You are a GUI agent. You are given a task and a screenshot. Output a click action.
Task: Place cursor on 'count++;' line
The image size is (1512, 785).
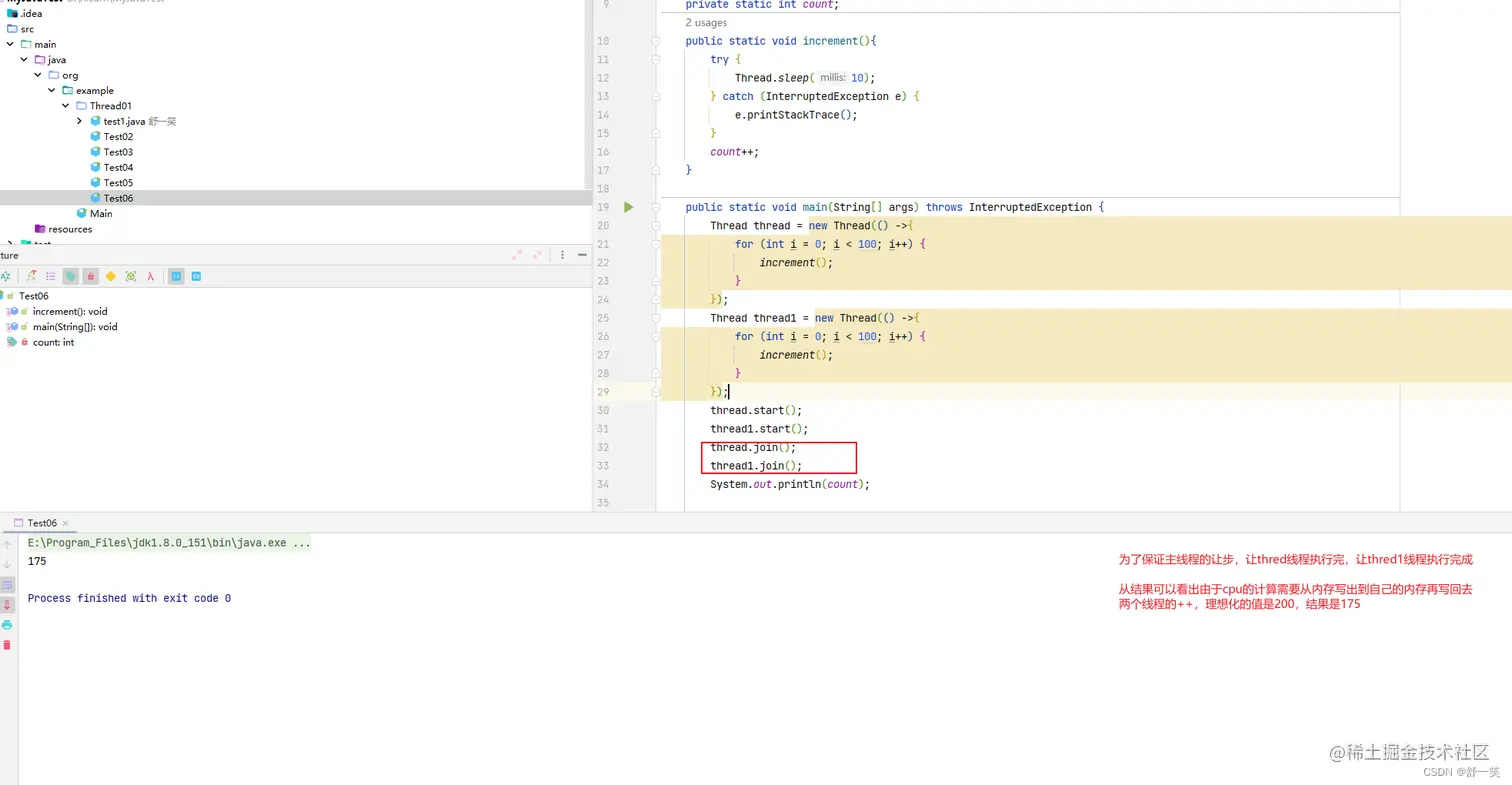734,152
